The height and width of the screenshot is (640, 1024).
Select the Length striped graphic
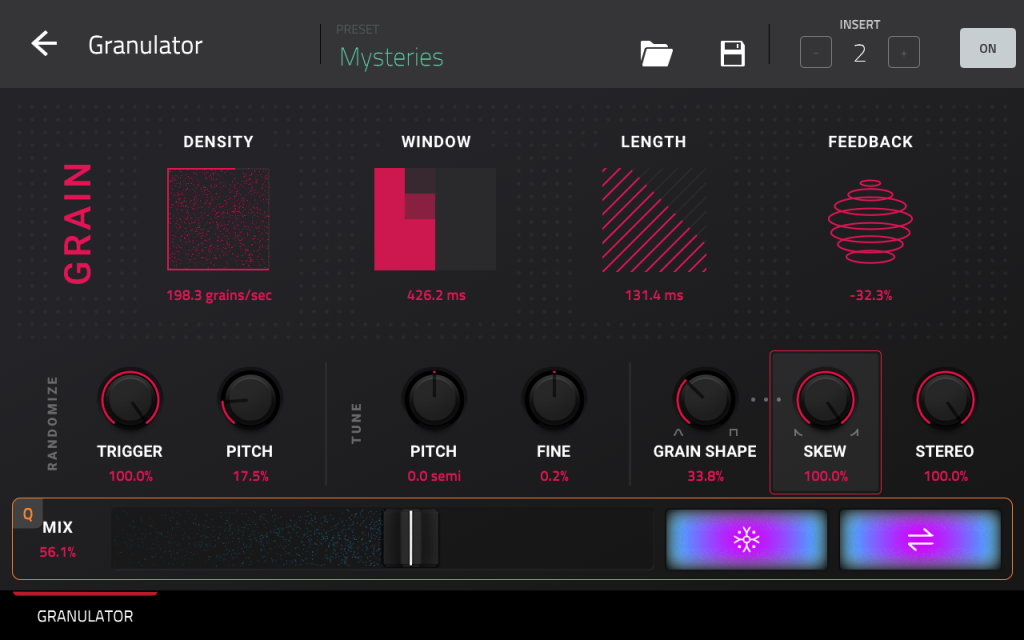[x=654, y=219]
